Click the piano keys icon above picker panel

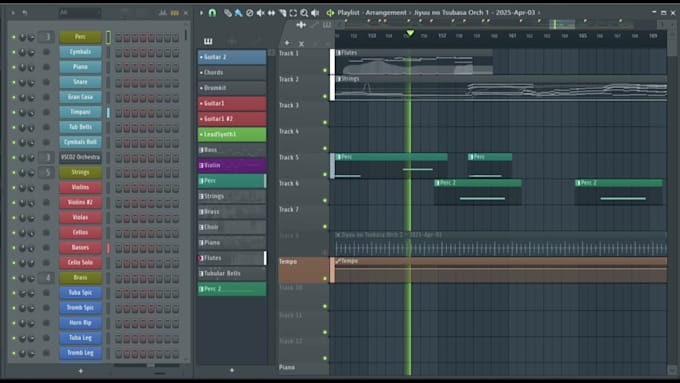point(208,42)
